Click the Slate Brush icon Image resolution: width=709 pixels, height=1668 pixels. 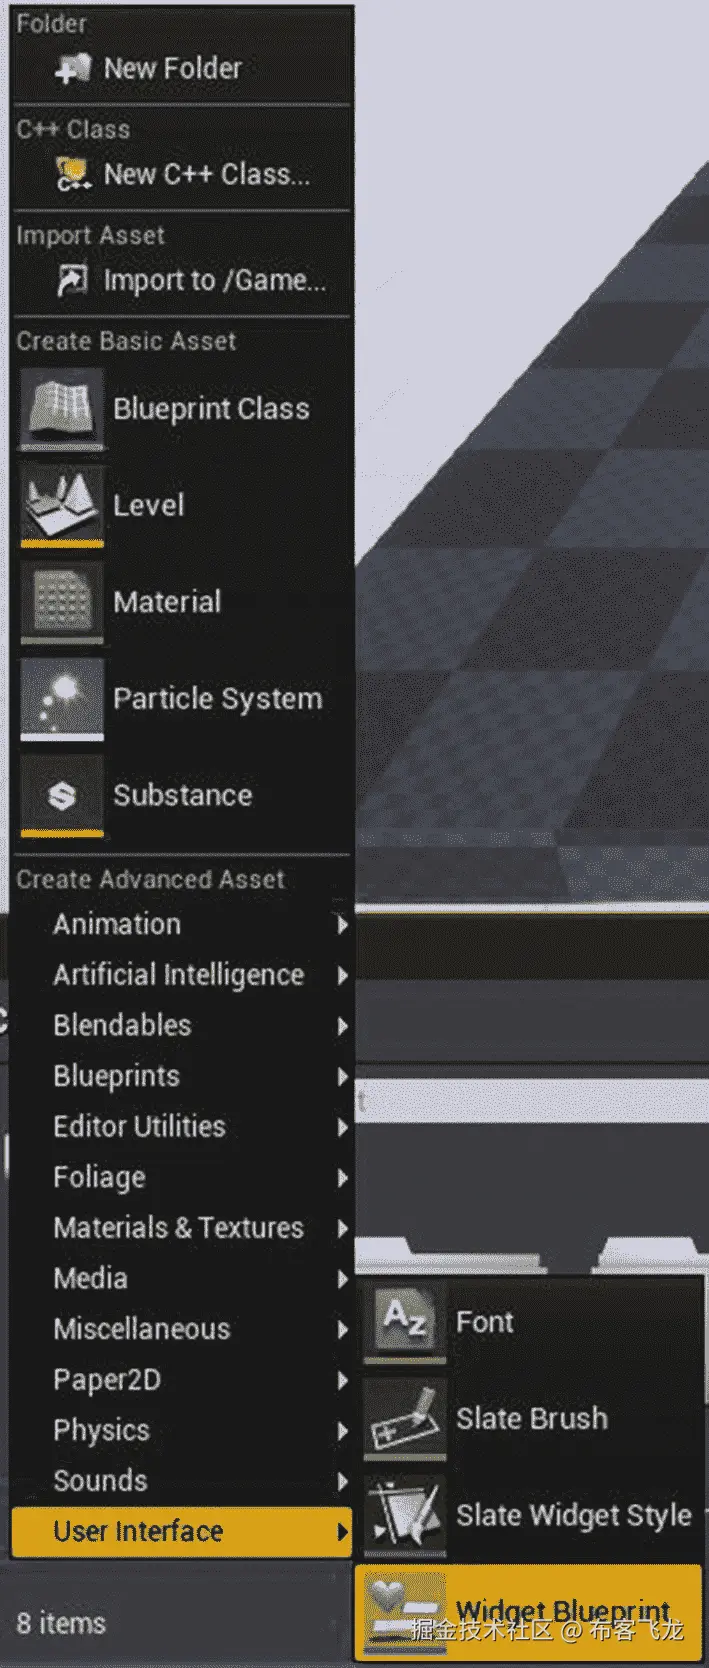click(405, 1418)
